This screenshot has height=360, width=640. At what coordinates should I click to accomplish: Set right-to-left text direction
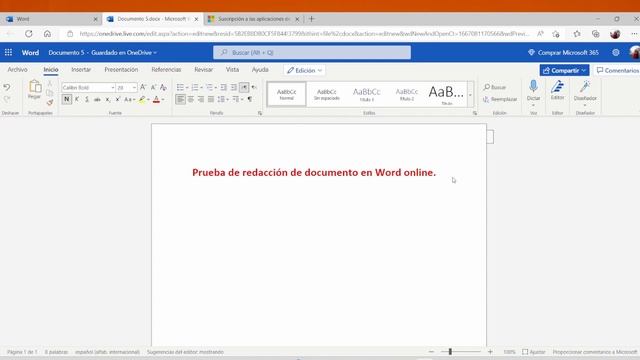coord(254,87)
